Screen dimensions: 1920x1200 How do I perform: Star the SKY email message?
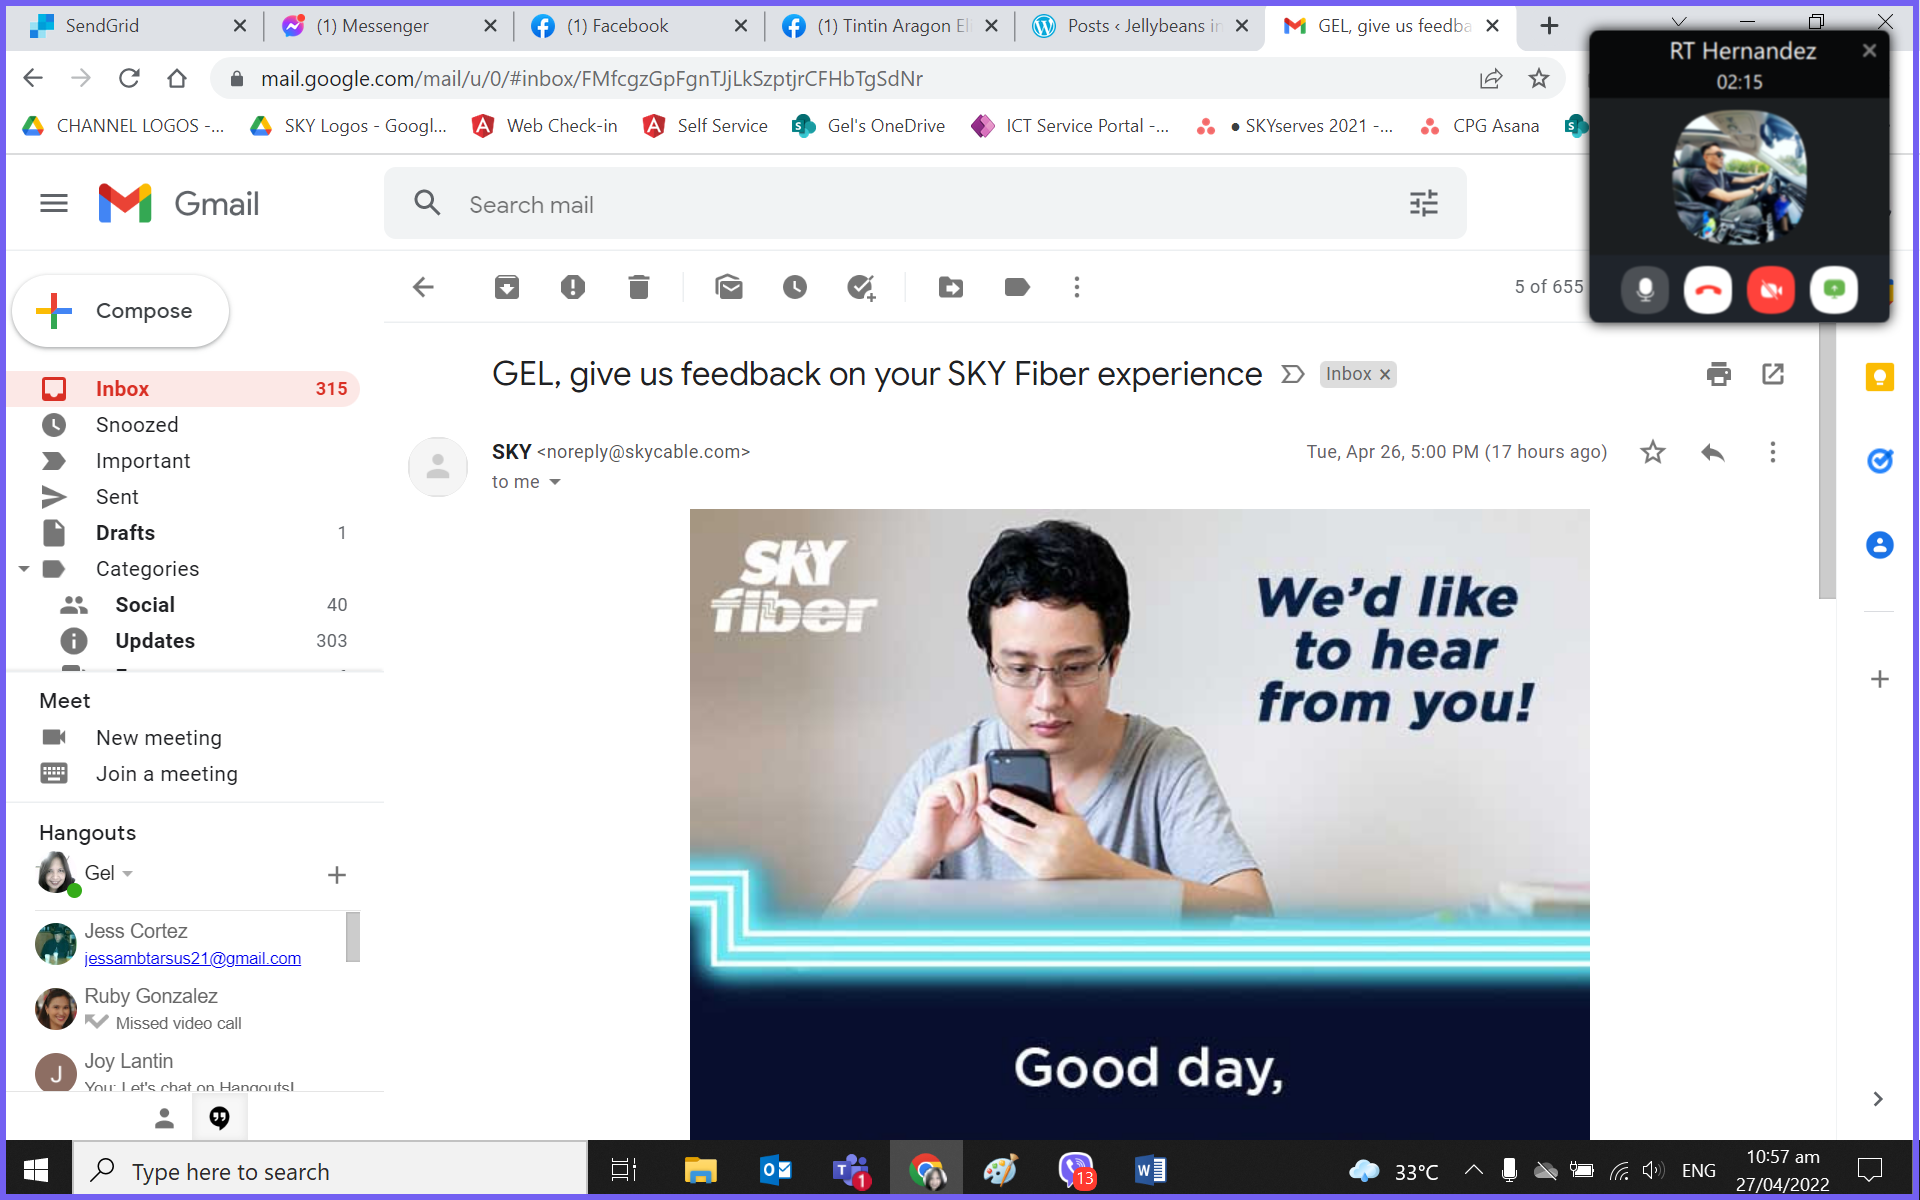pos(1652,452)
